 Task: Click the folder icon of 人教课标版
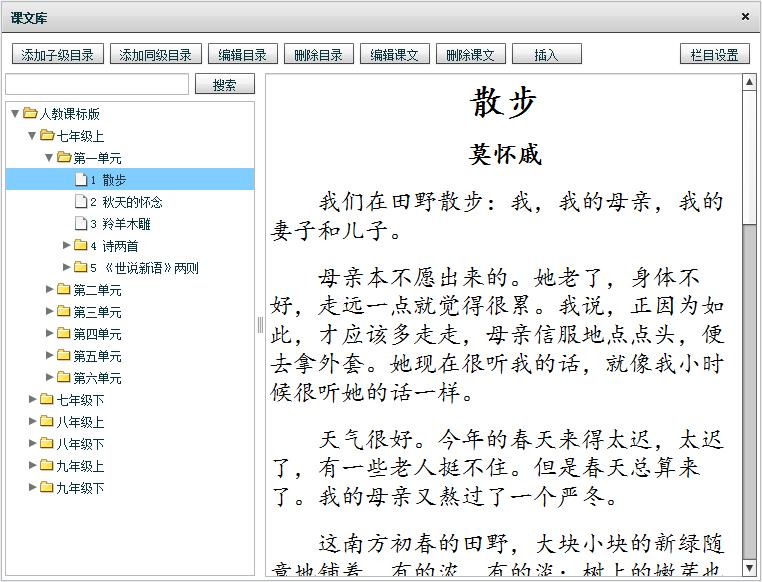(30, 114)
